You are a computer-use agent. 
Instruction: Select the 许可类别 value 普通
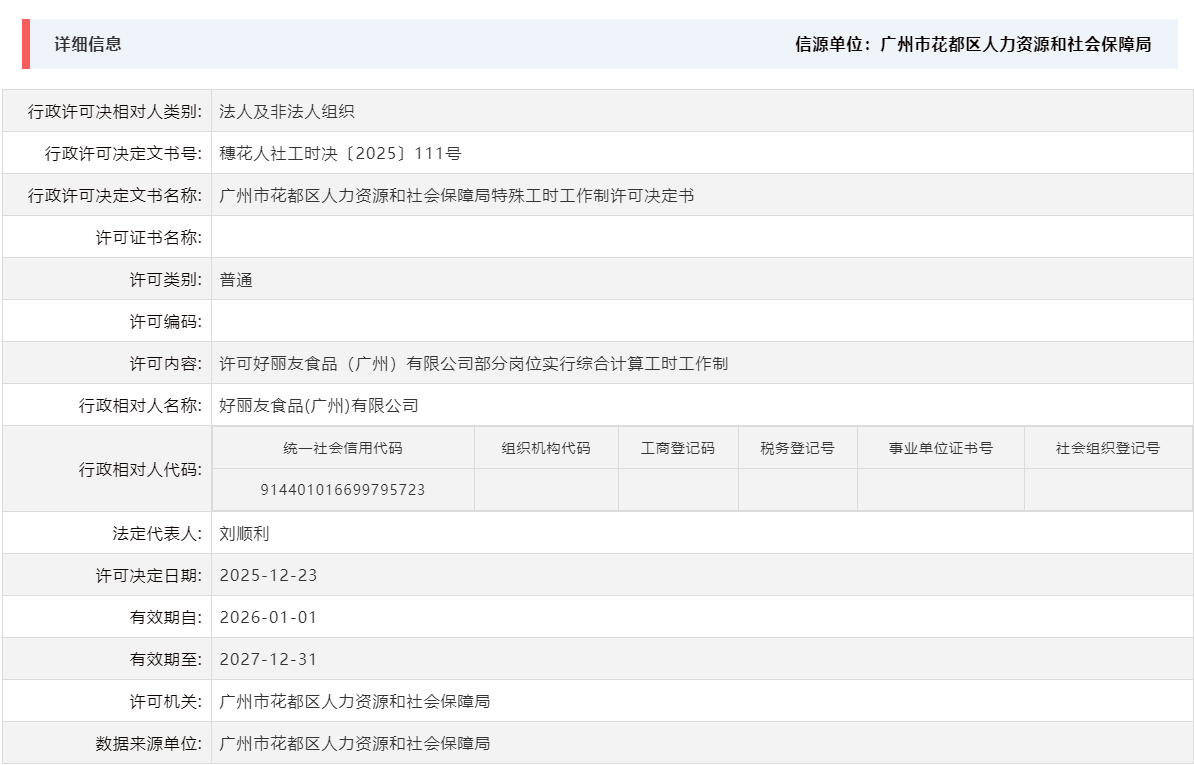click(237, 279)
